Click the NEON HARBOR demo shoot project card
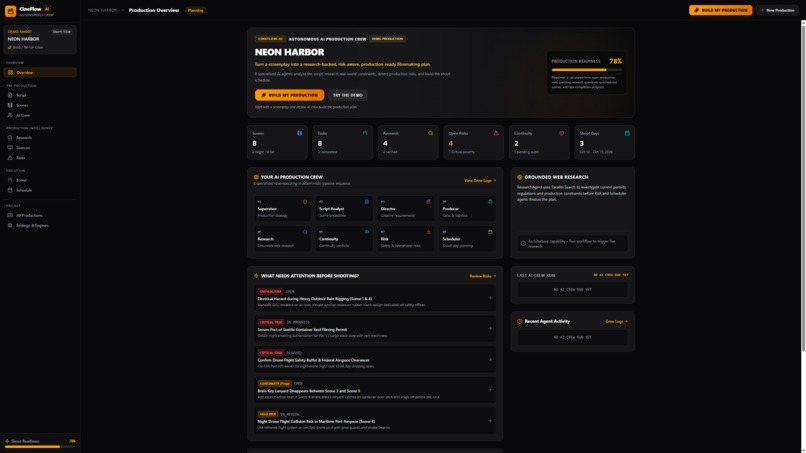 (40, 40)
